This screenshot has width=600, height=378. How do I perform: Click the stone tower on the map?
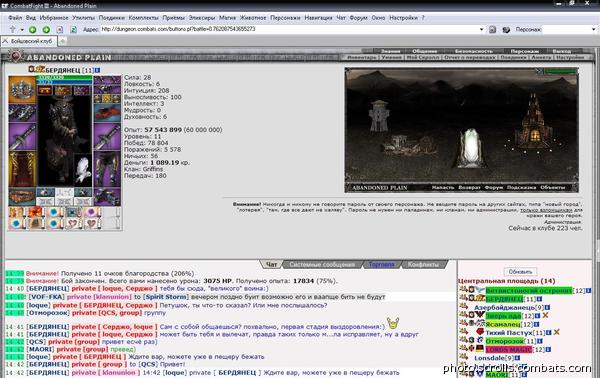tap(379, 116)
